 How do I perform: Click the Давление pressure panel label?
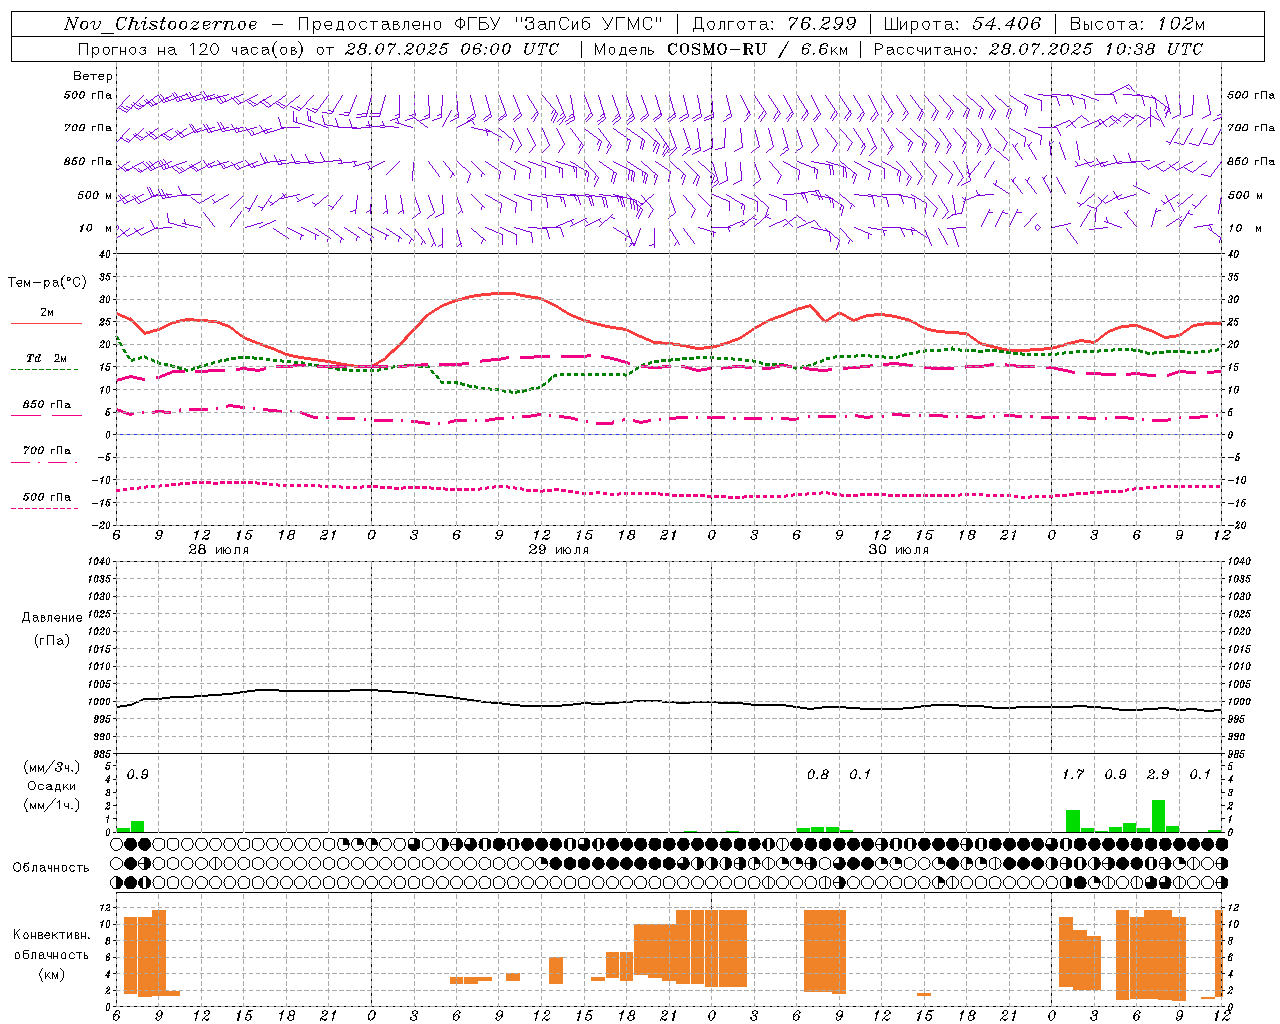52,618
